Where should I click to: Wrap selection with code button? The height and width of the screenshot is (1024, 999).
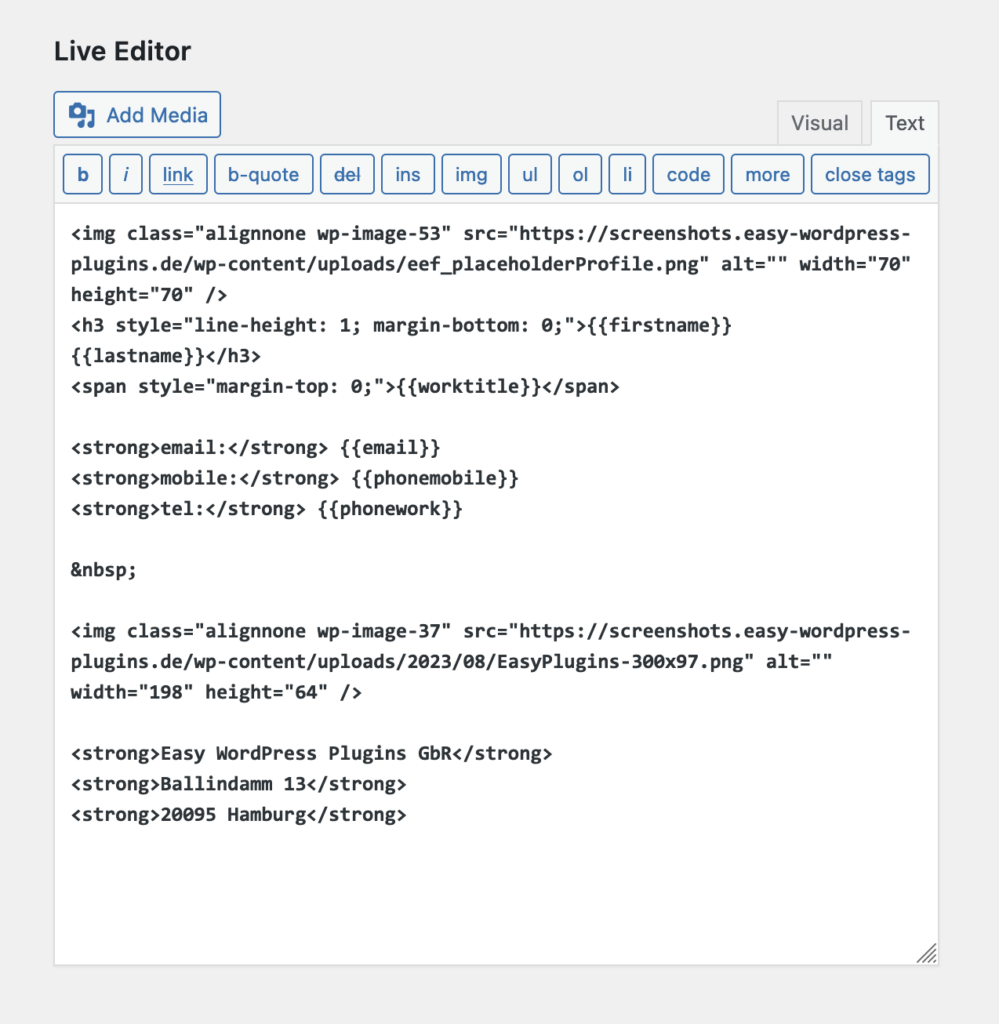click(x=688, y=174)
